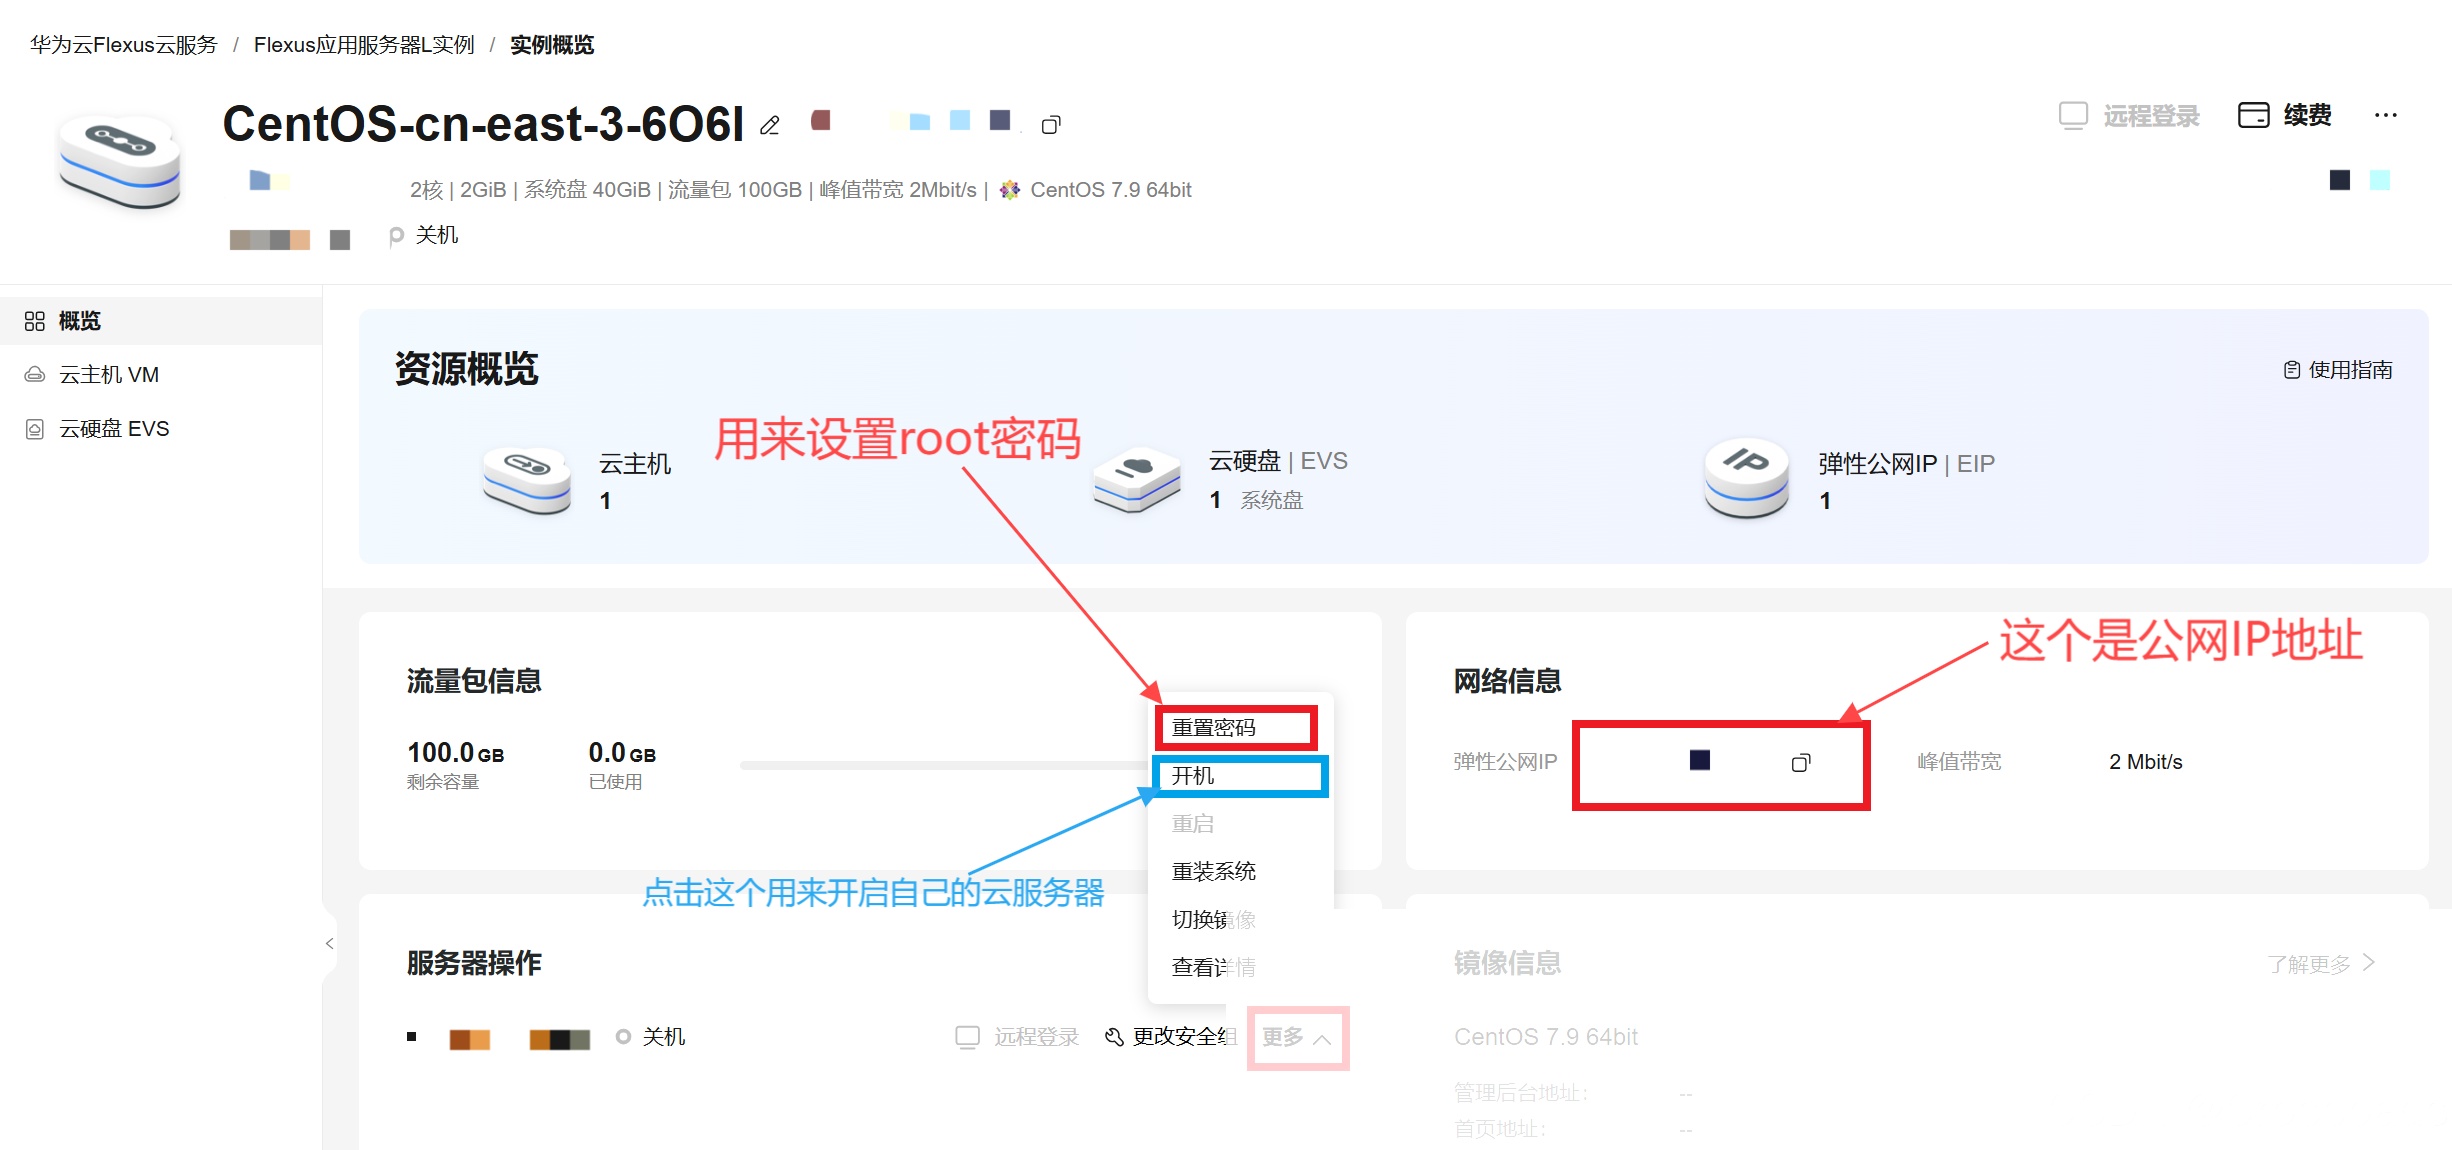Click the edit pencil icon beside instance name
Screen dimensions: 2452x1150
(769, 126)
